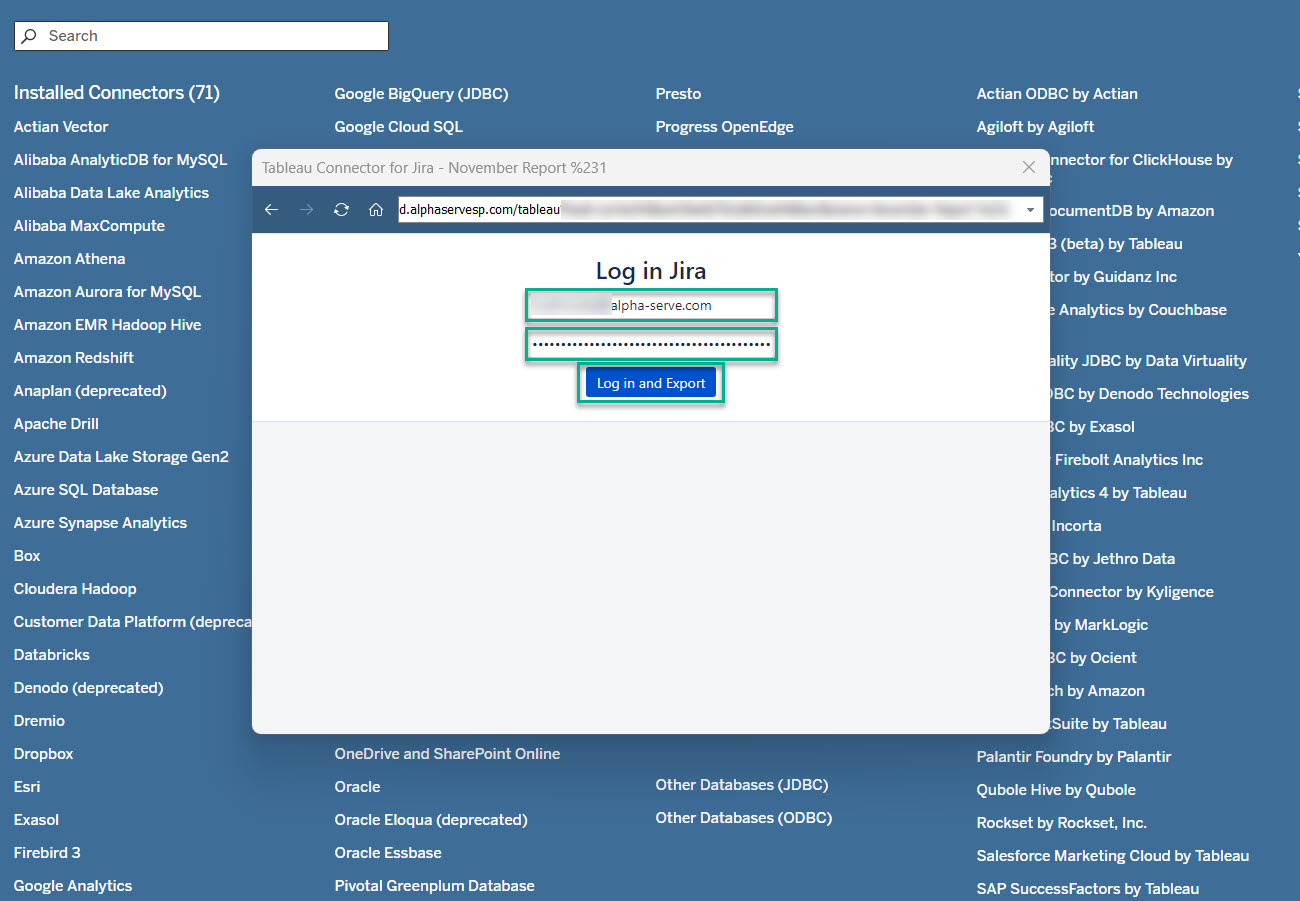Select Other Databases (ODBC) connector

pyautogui.click(x=743, y=818)
